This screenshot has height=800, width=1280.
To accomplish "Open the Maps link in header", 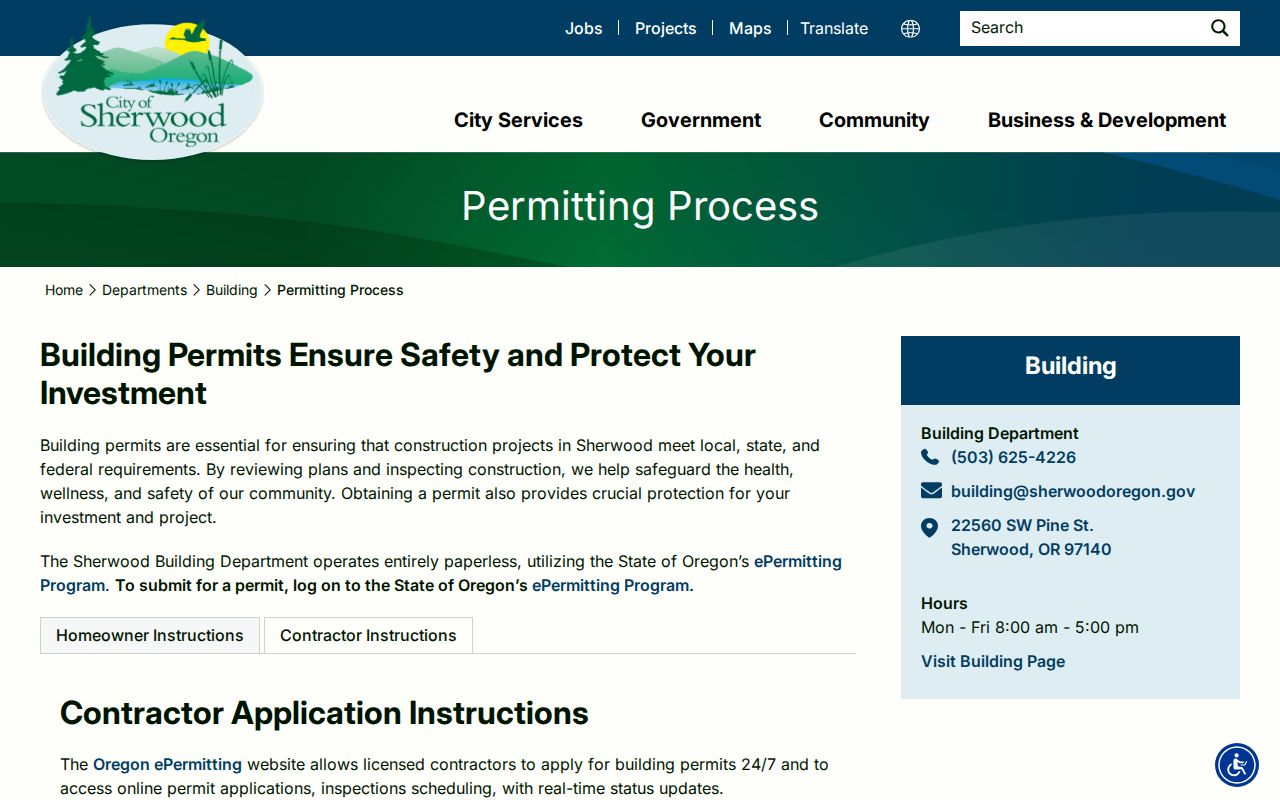I will pos(750,28).
